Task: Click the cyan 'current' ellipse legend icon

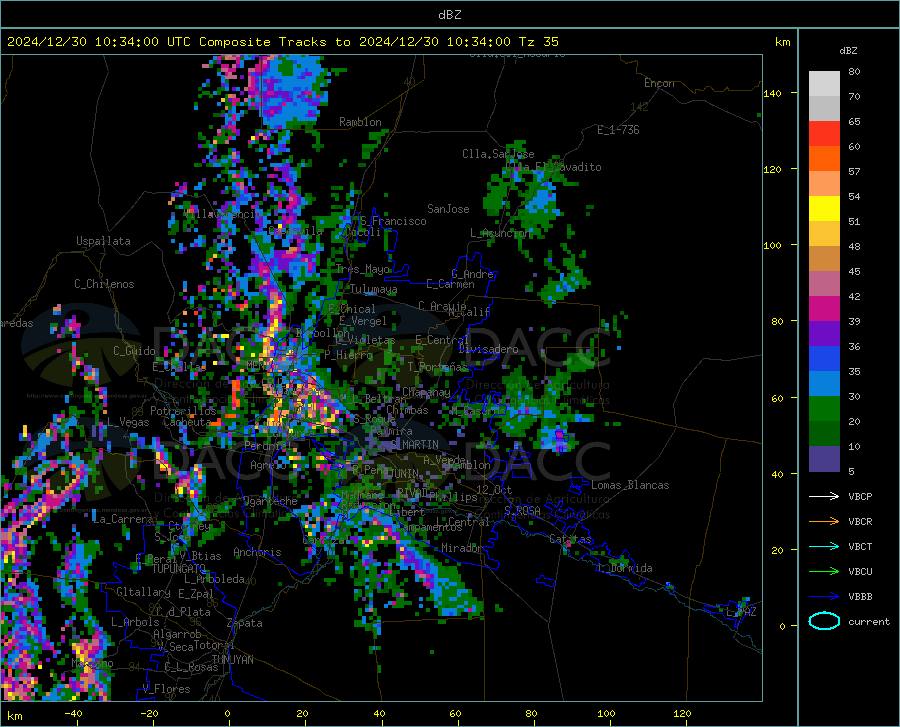Action: pyautogui.click(x=824, y=621)
